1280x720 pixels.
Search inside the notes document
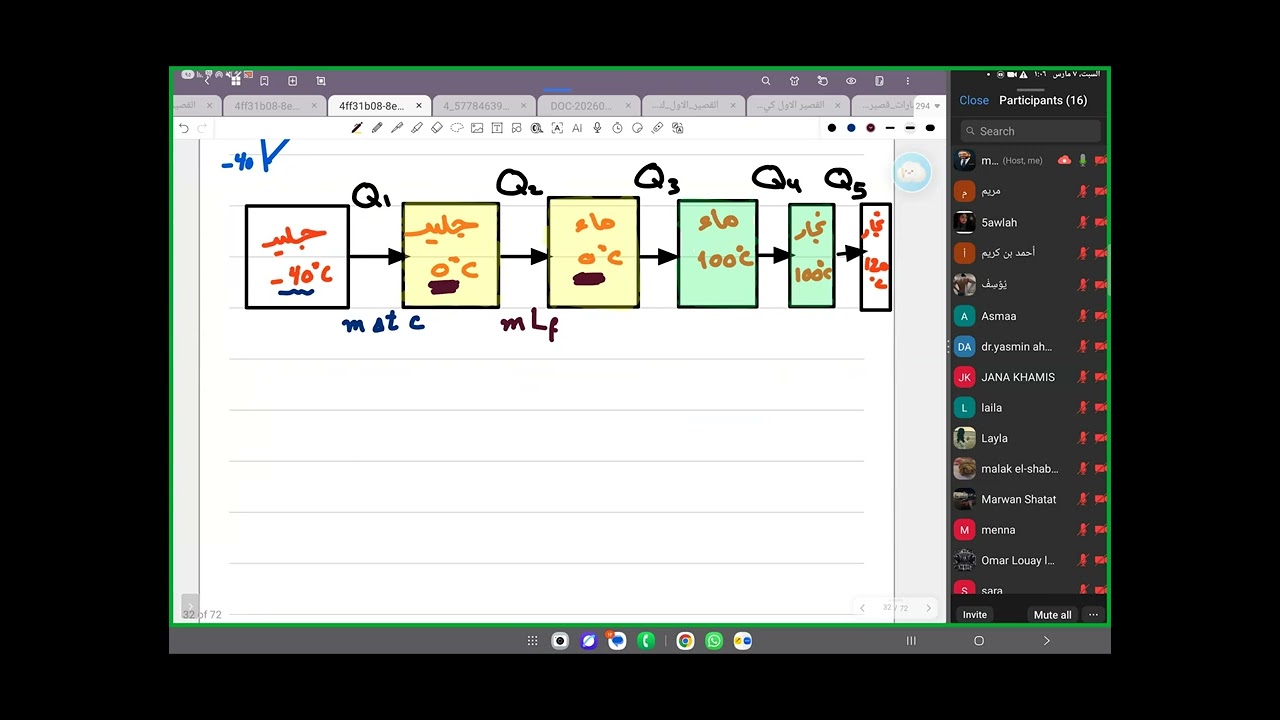(766, 81)
